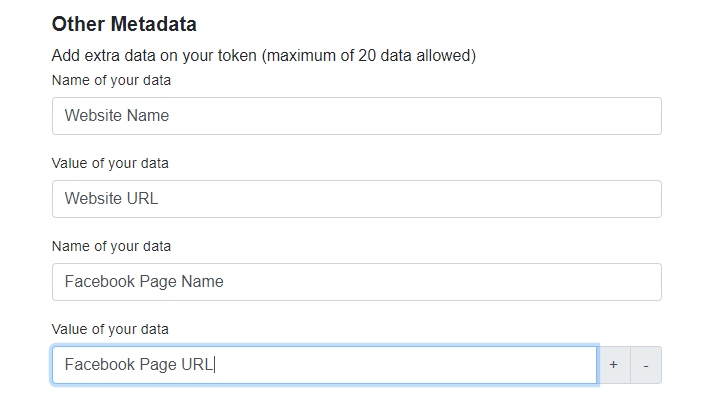Click into the Website URL field
The height and width of the screenshot is (401, 727).
[356, 199]
